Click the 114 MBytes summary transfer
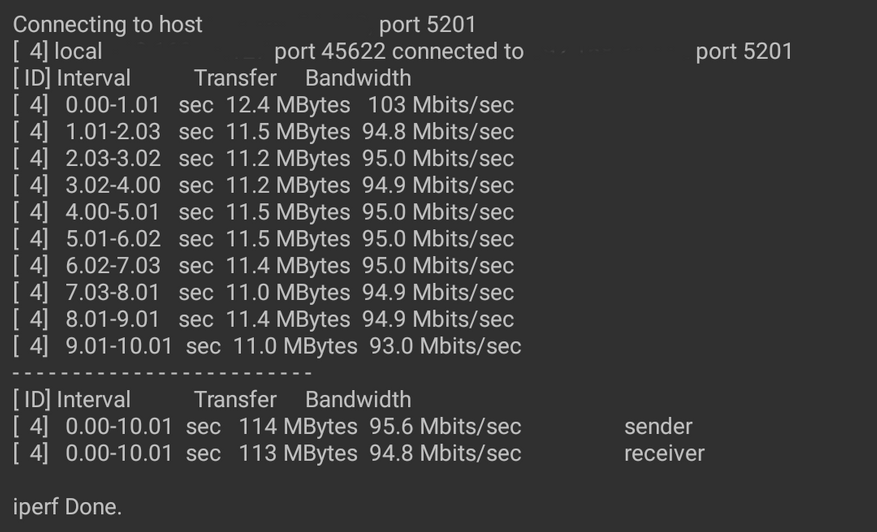This screenshot has width=877, height=532. point(298,427)
